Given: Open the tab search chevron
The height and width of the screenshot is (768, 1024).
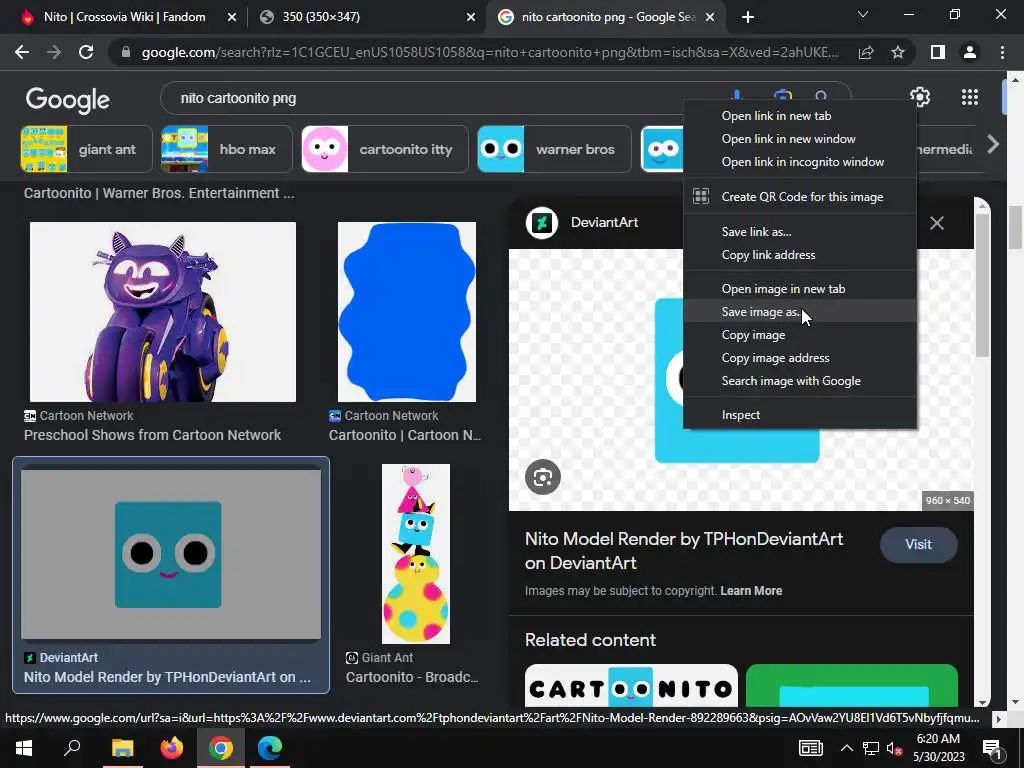Looking at the screenshot, I should (x=863, y=14).
